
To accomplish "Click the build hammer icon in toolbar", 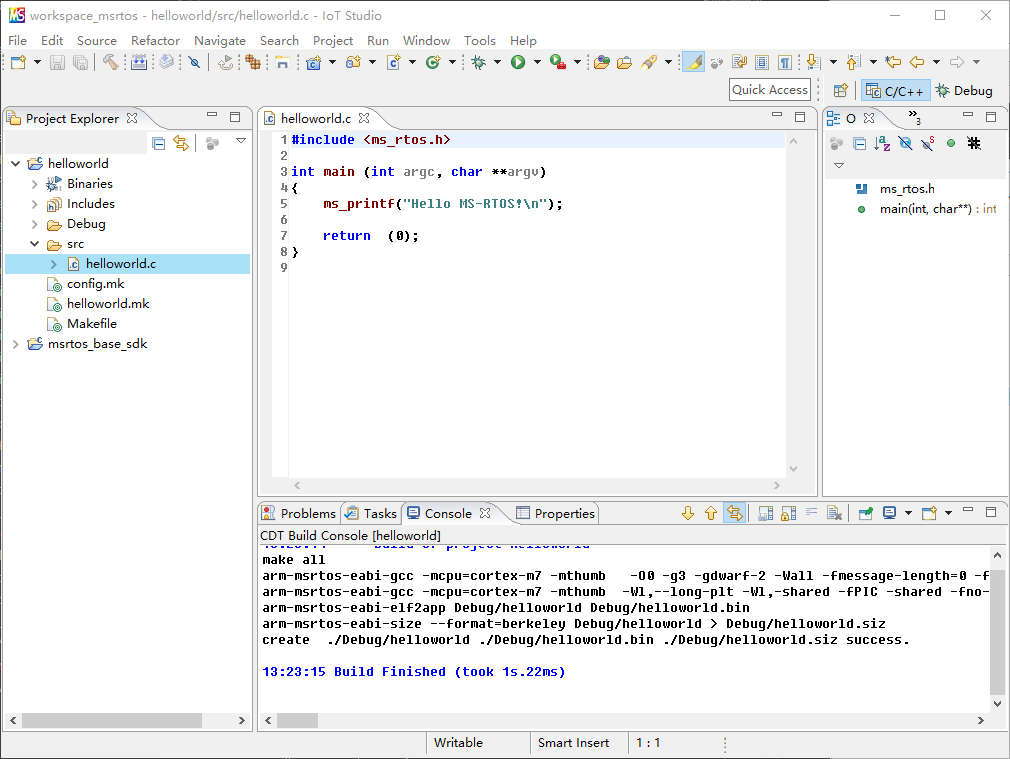I will [110, 62].
